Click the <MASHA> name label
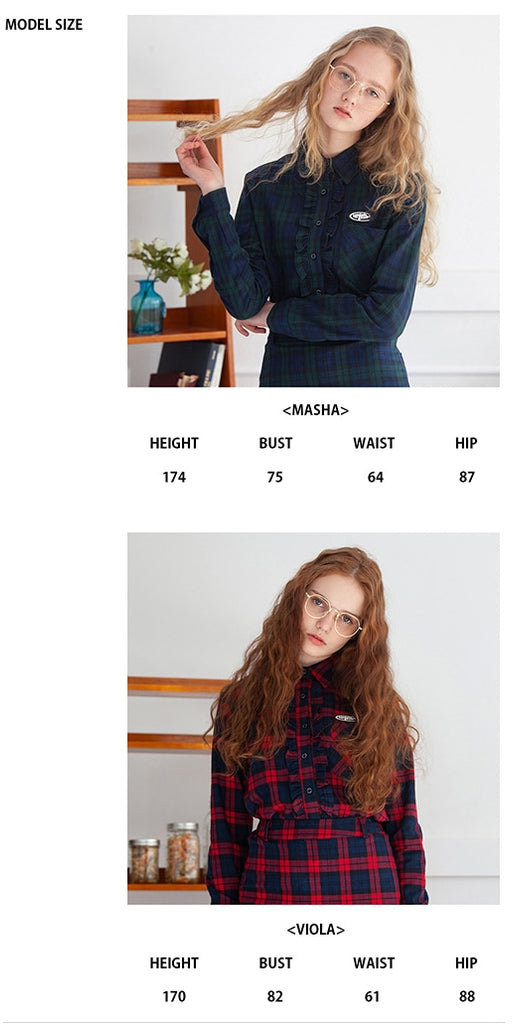This screenshot has width=512, height=1024. [315, 410]
